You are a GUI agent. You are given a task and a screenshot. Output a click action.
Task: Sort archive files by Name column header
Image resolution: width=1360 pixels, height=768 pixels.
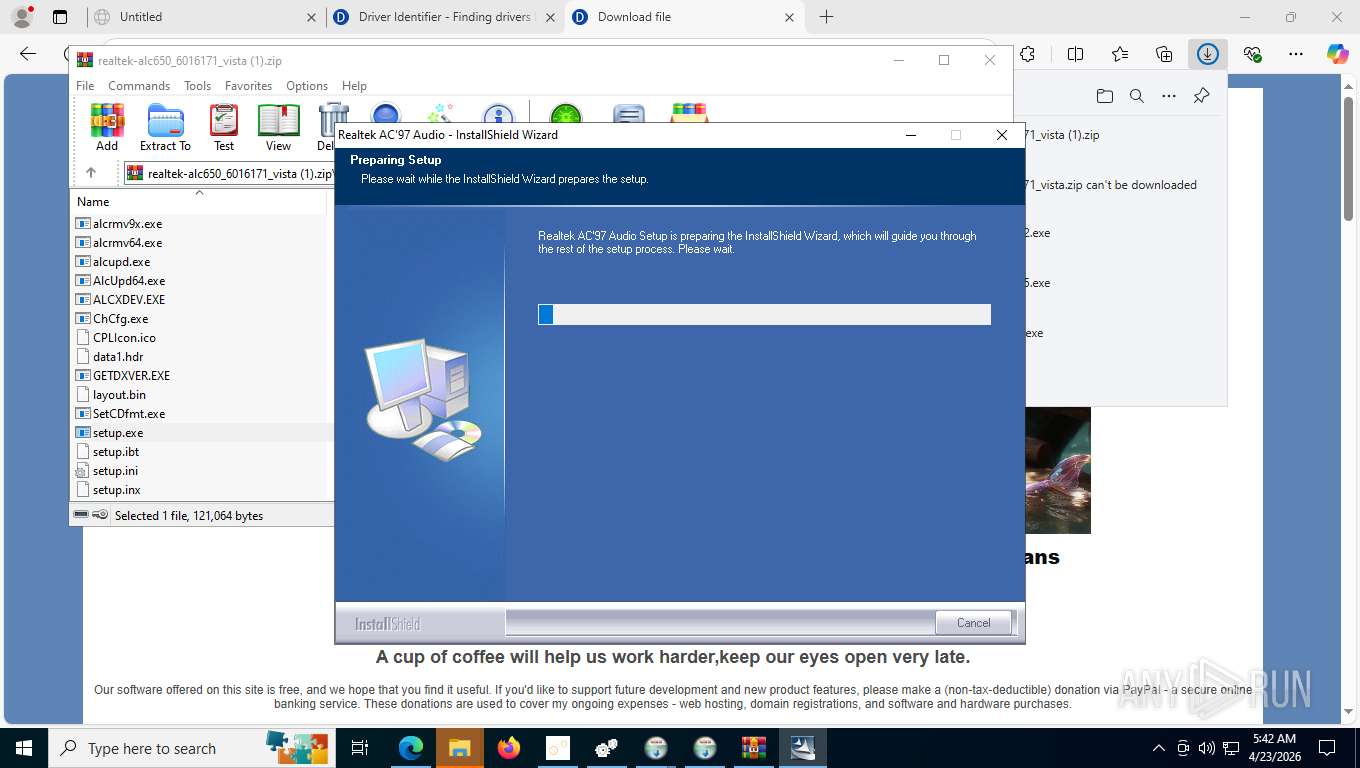(199, 201)
